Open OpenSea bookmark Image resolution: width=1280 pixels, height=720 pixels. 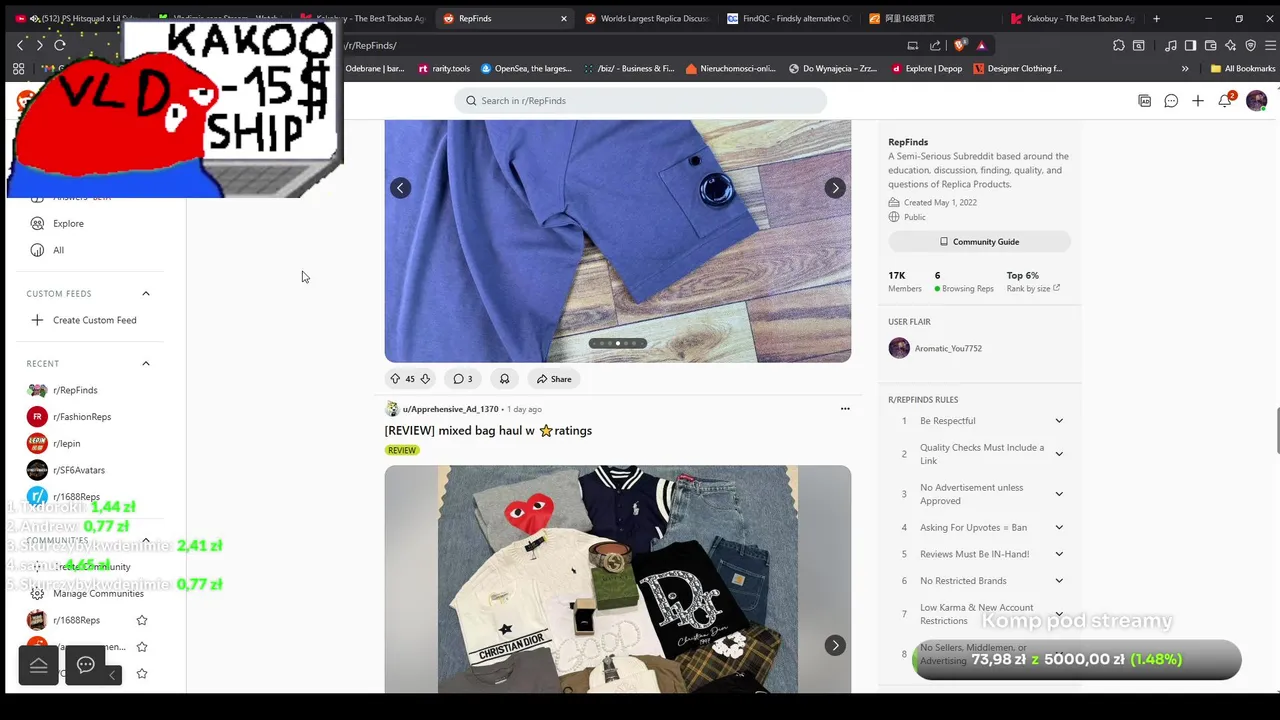click(526, 69)
